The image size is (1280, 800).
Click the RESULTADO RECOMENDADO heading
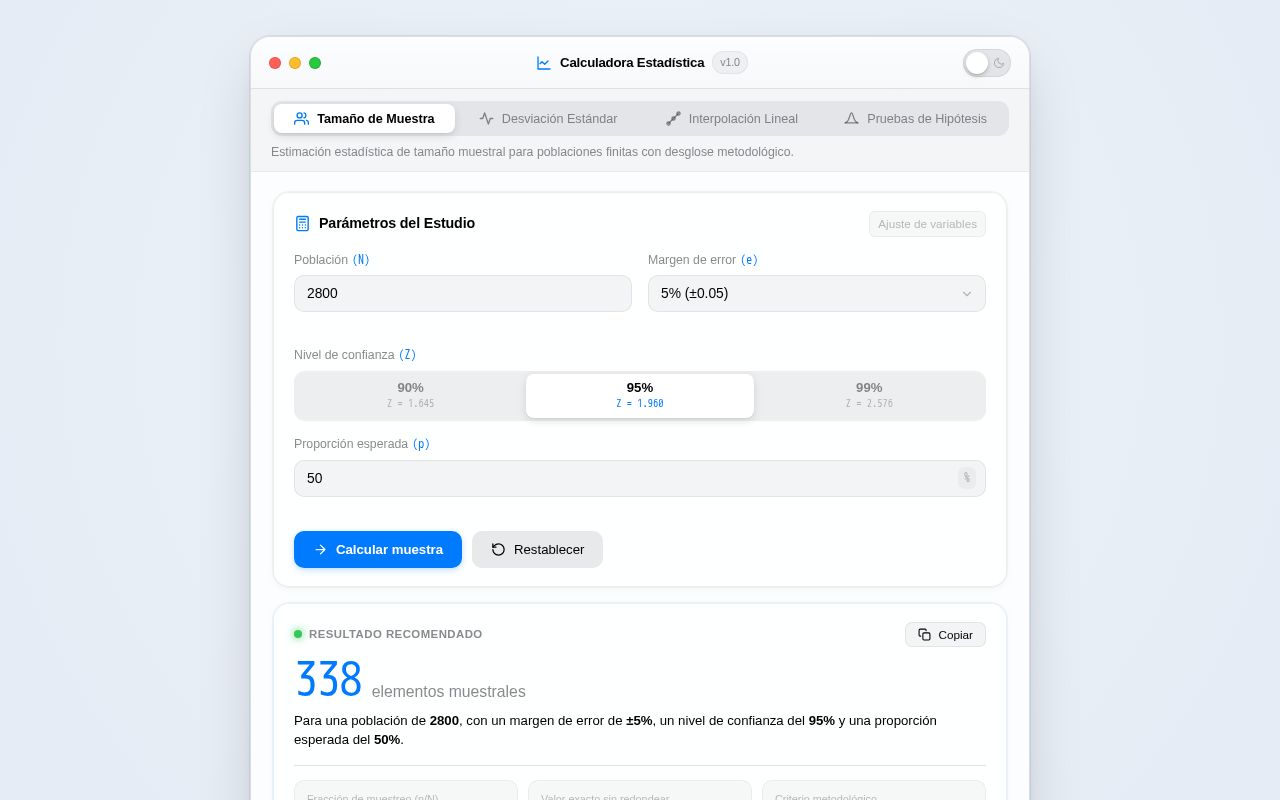point(396,634)
